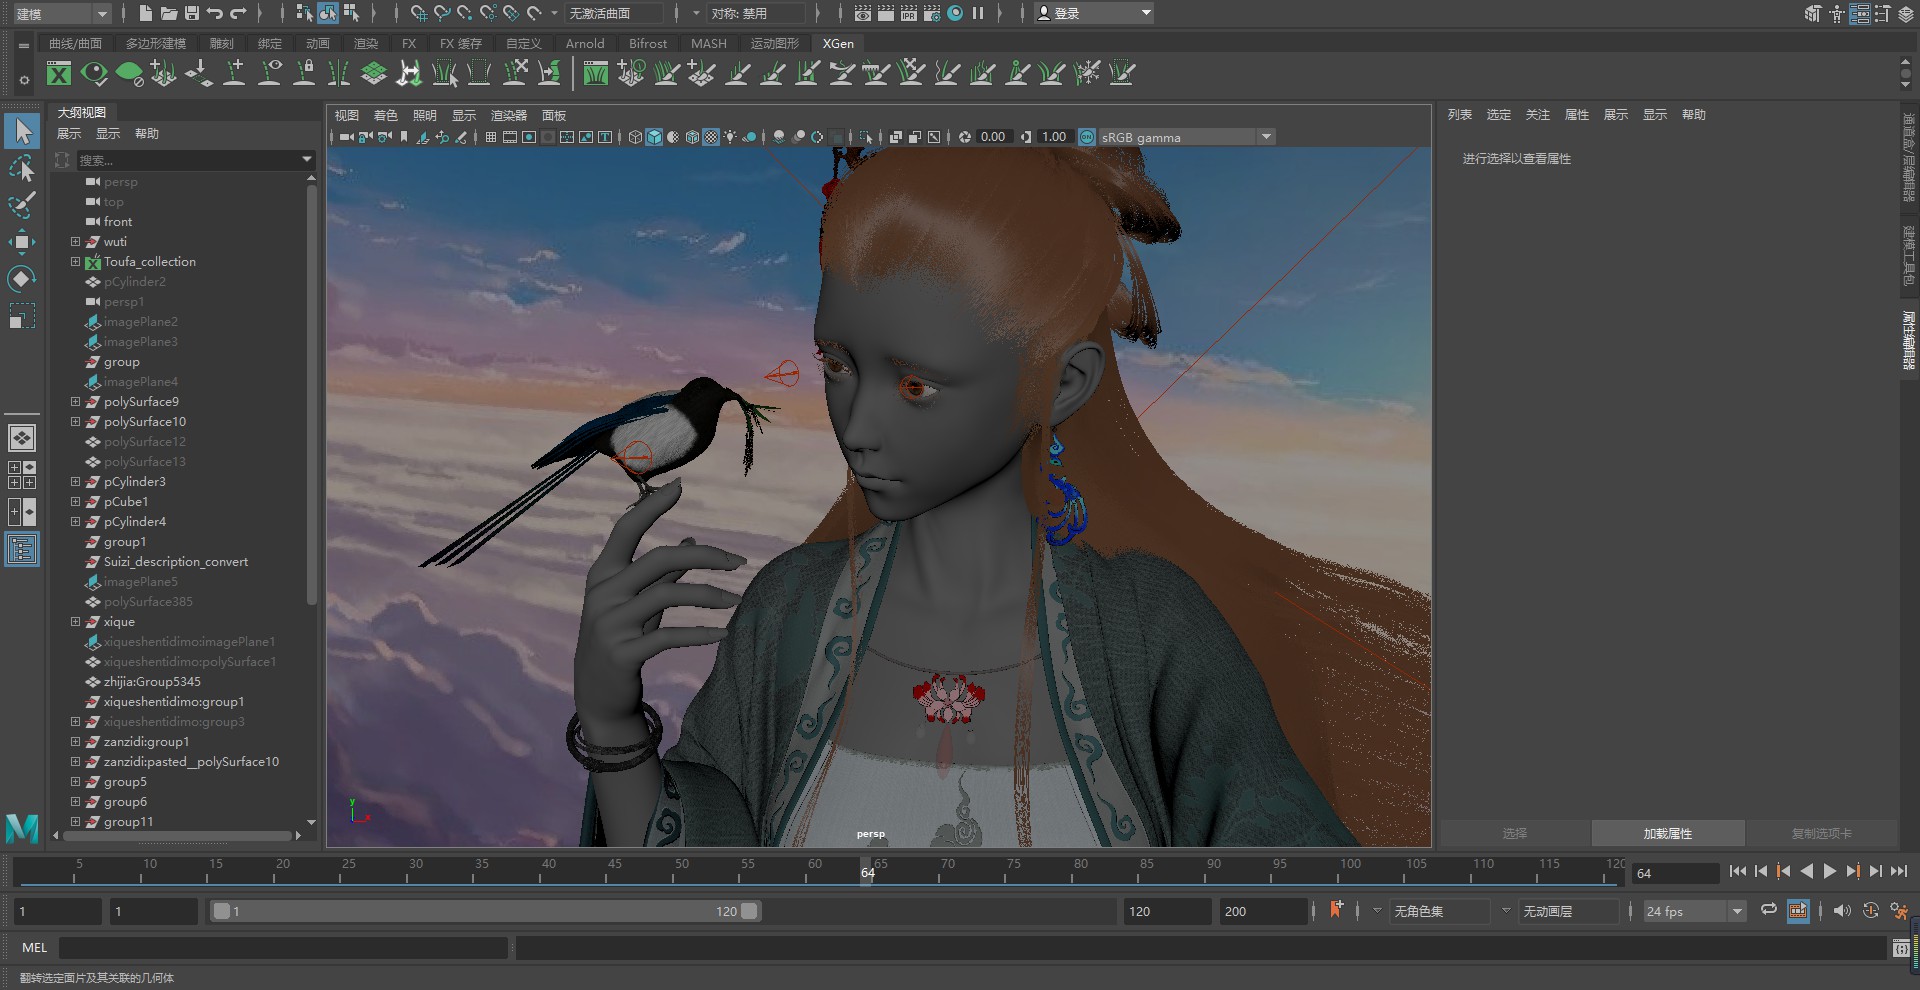Start IPR render from the status line
This screenshot has height=990, width=1920.
[909, 13]
